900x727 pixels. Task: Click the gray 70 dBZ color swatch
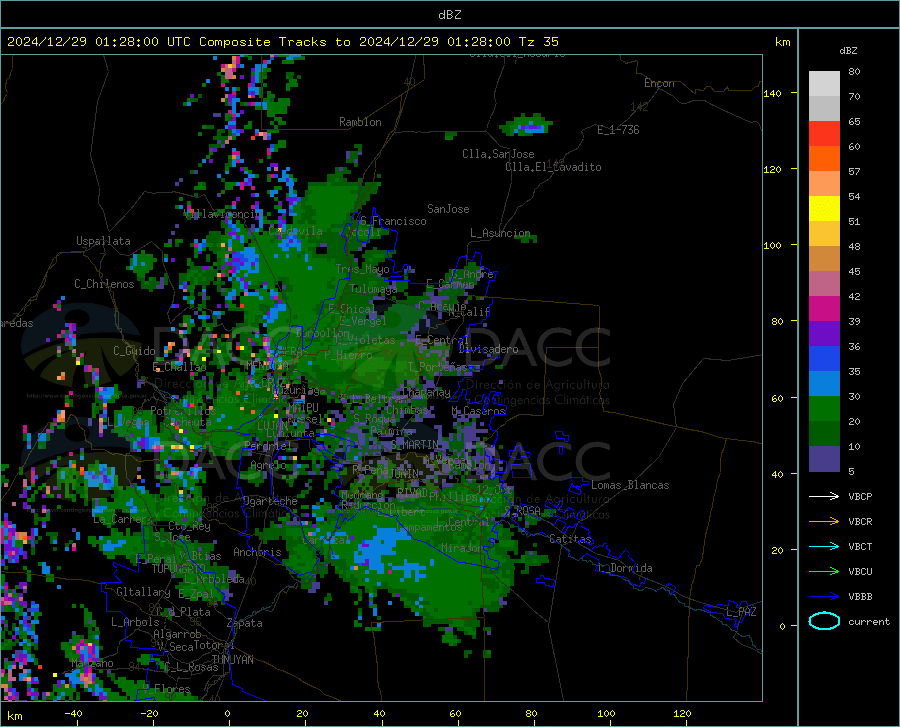[x=824, y=108]
